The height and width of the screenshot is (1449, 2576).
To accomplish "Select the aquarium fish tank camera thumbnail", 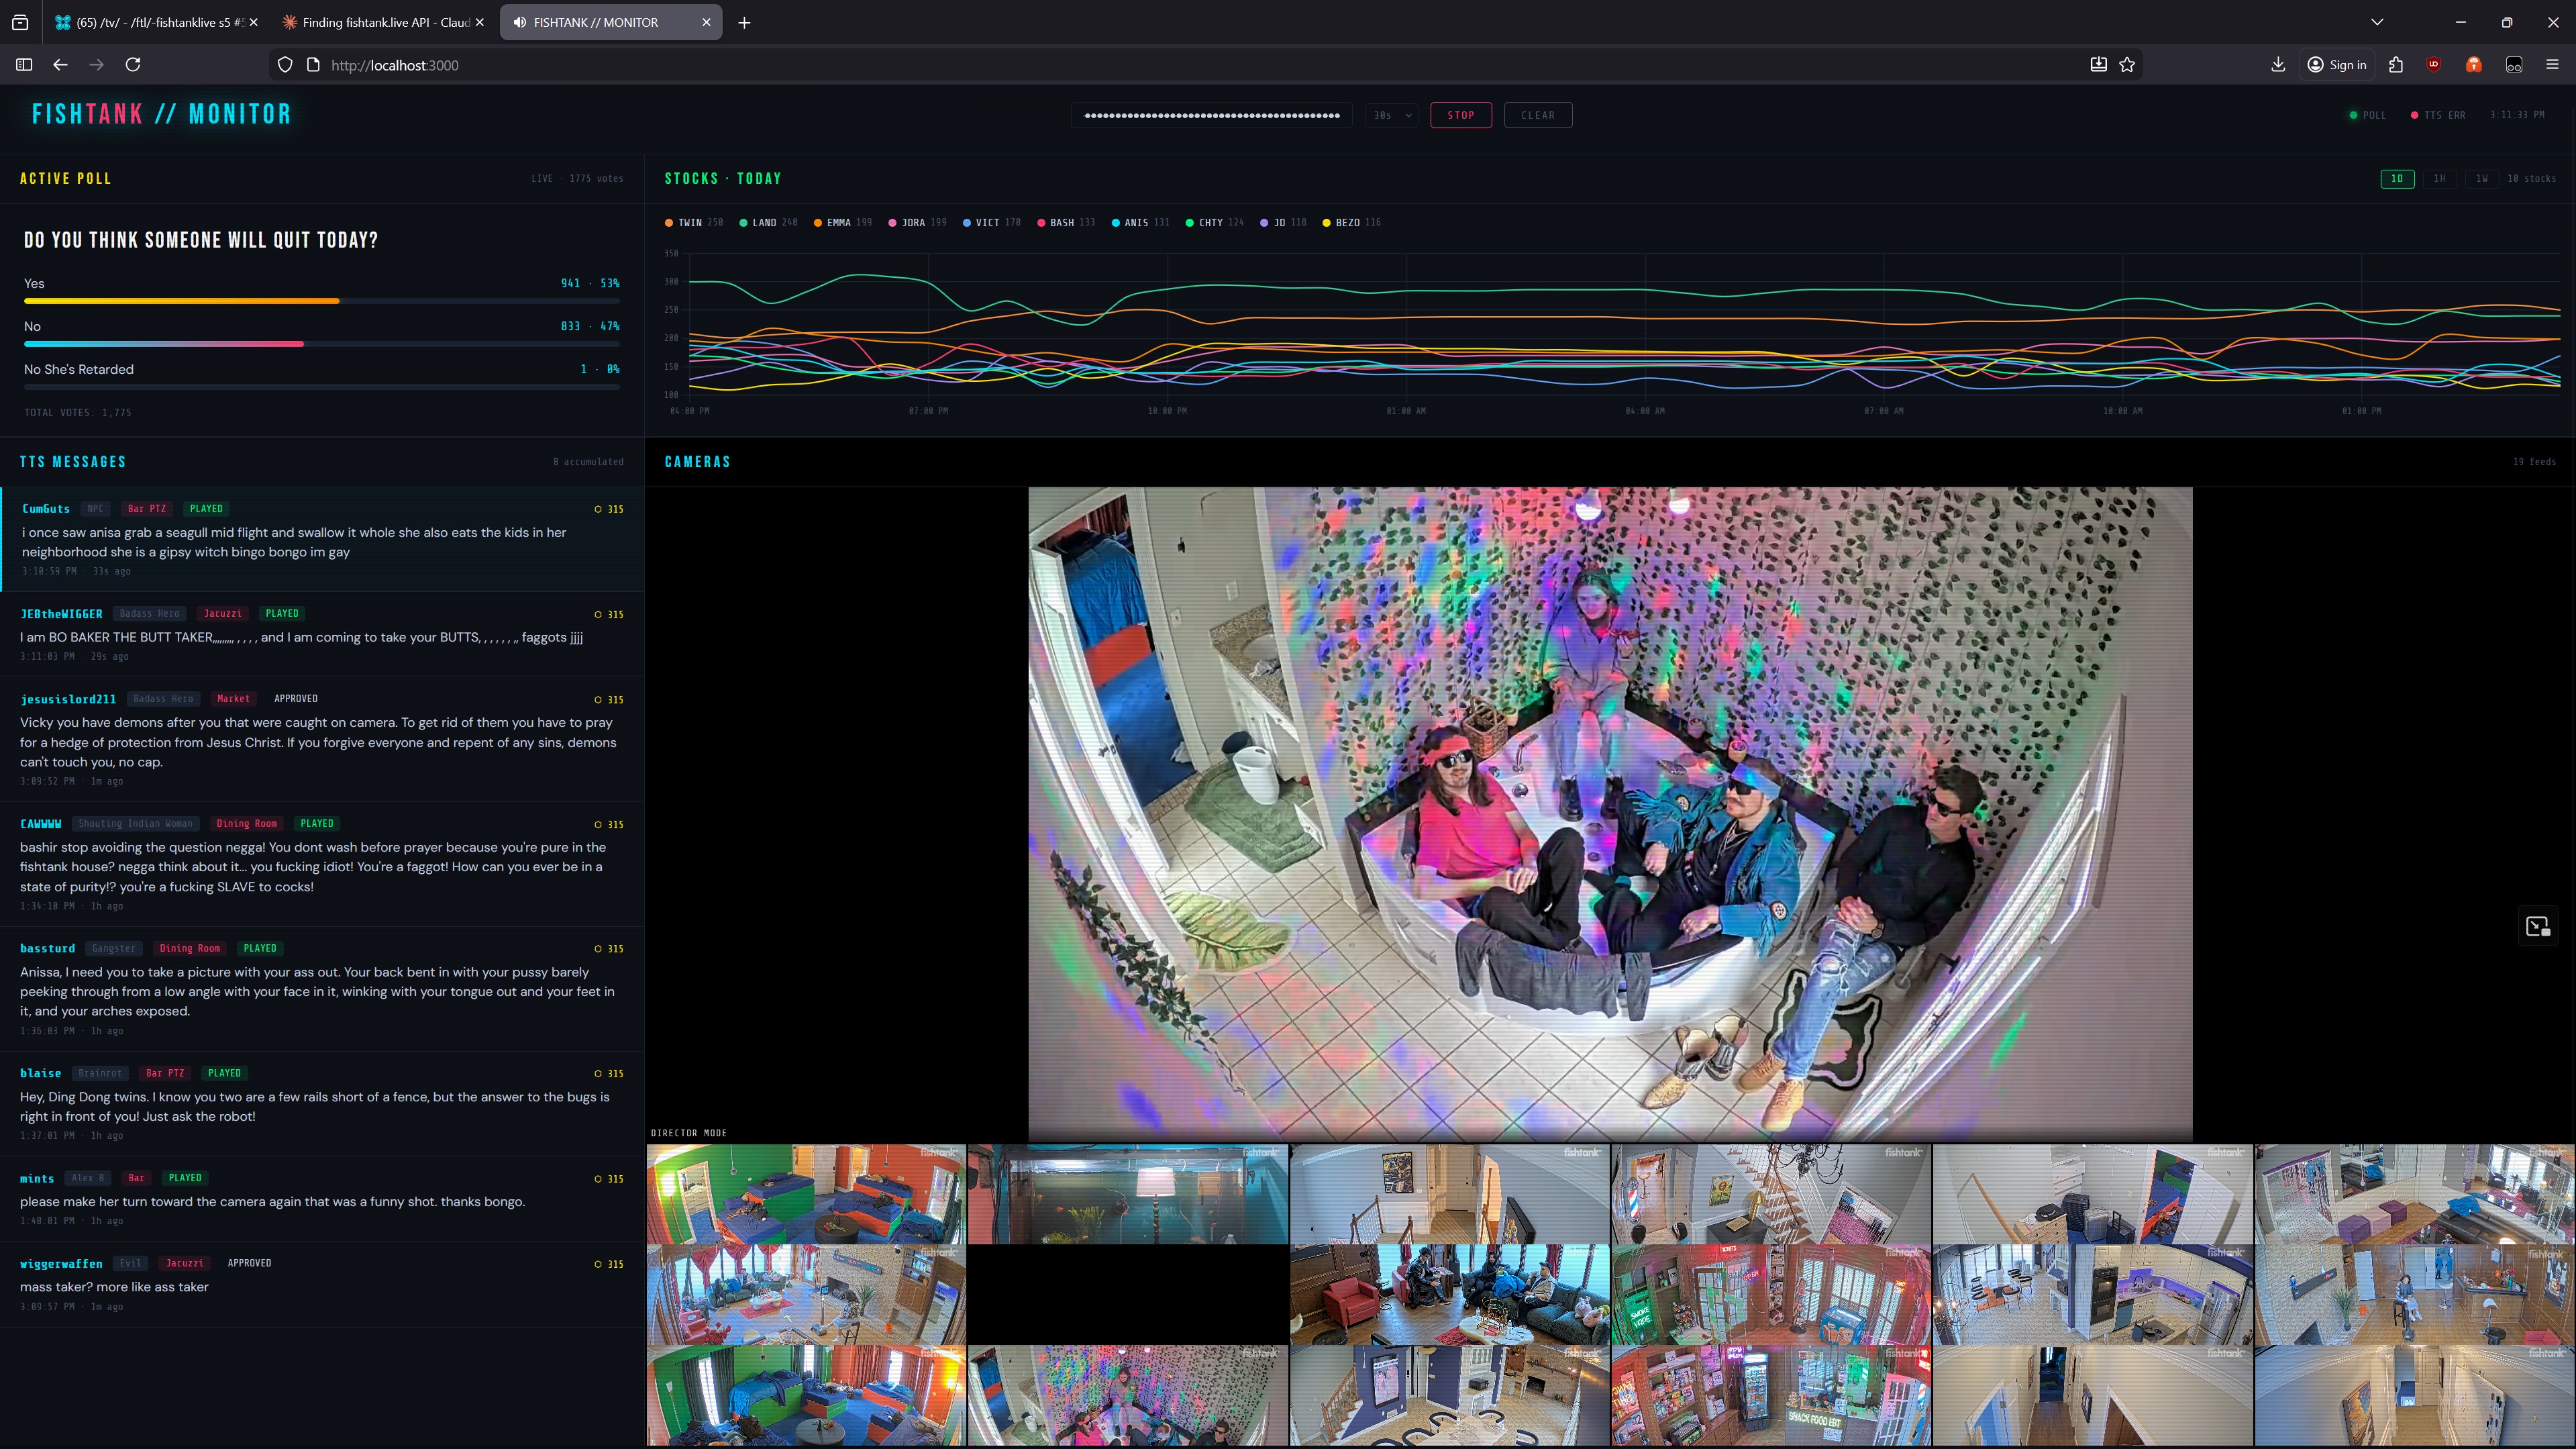I will [1128, 1194].
